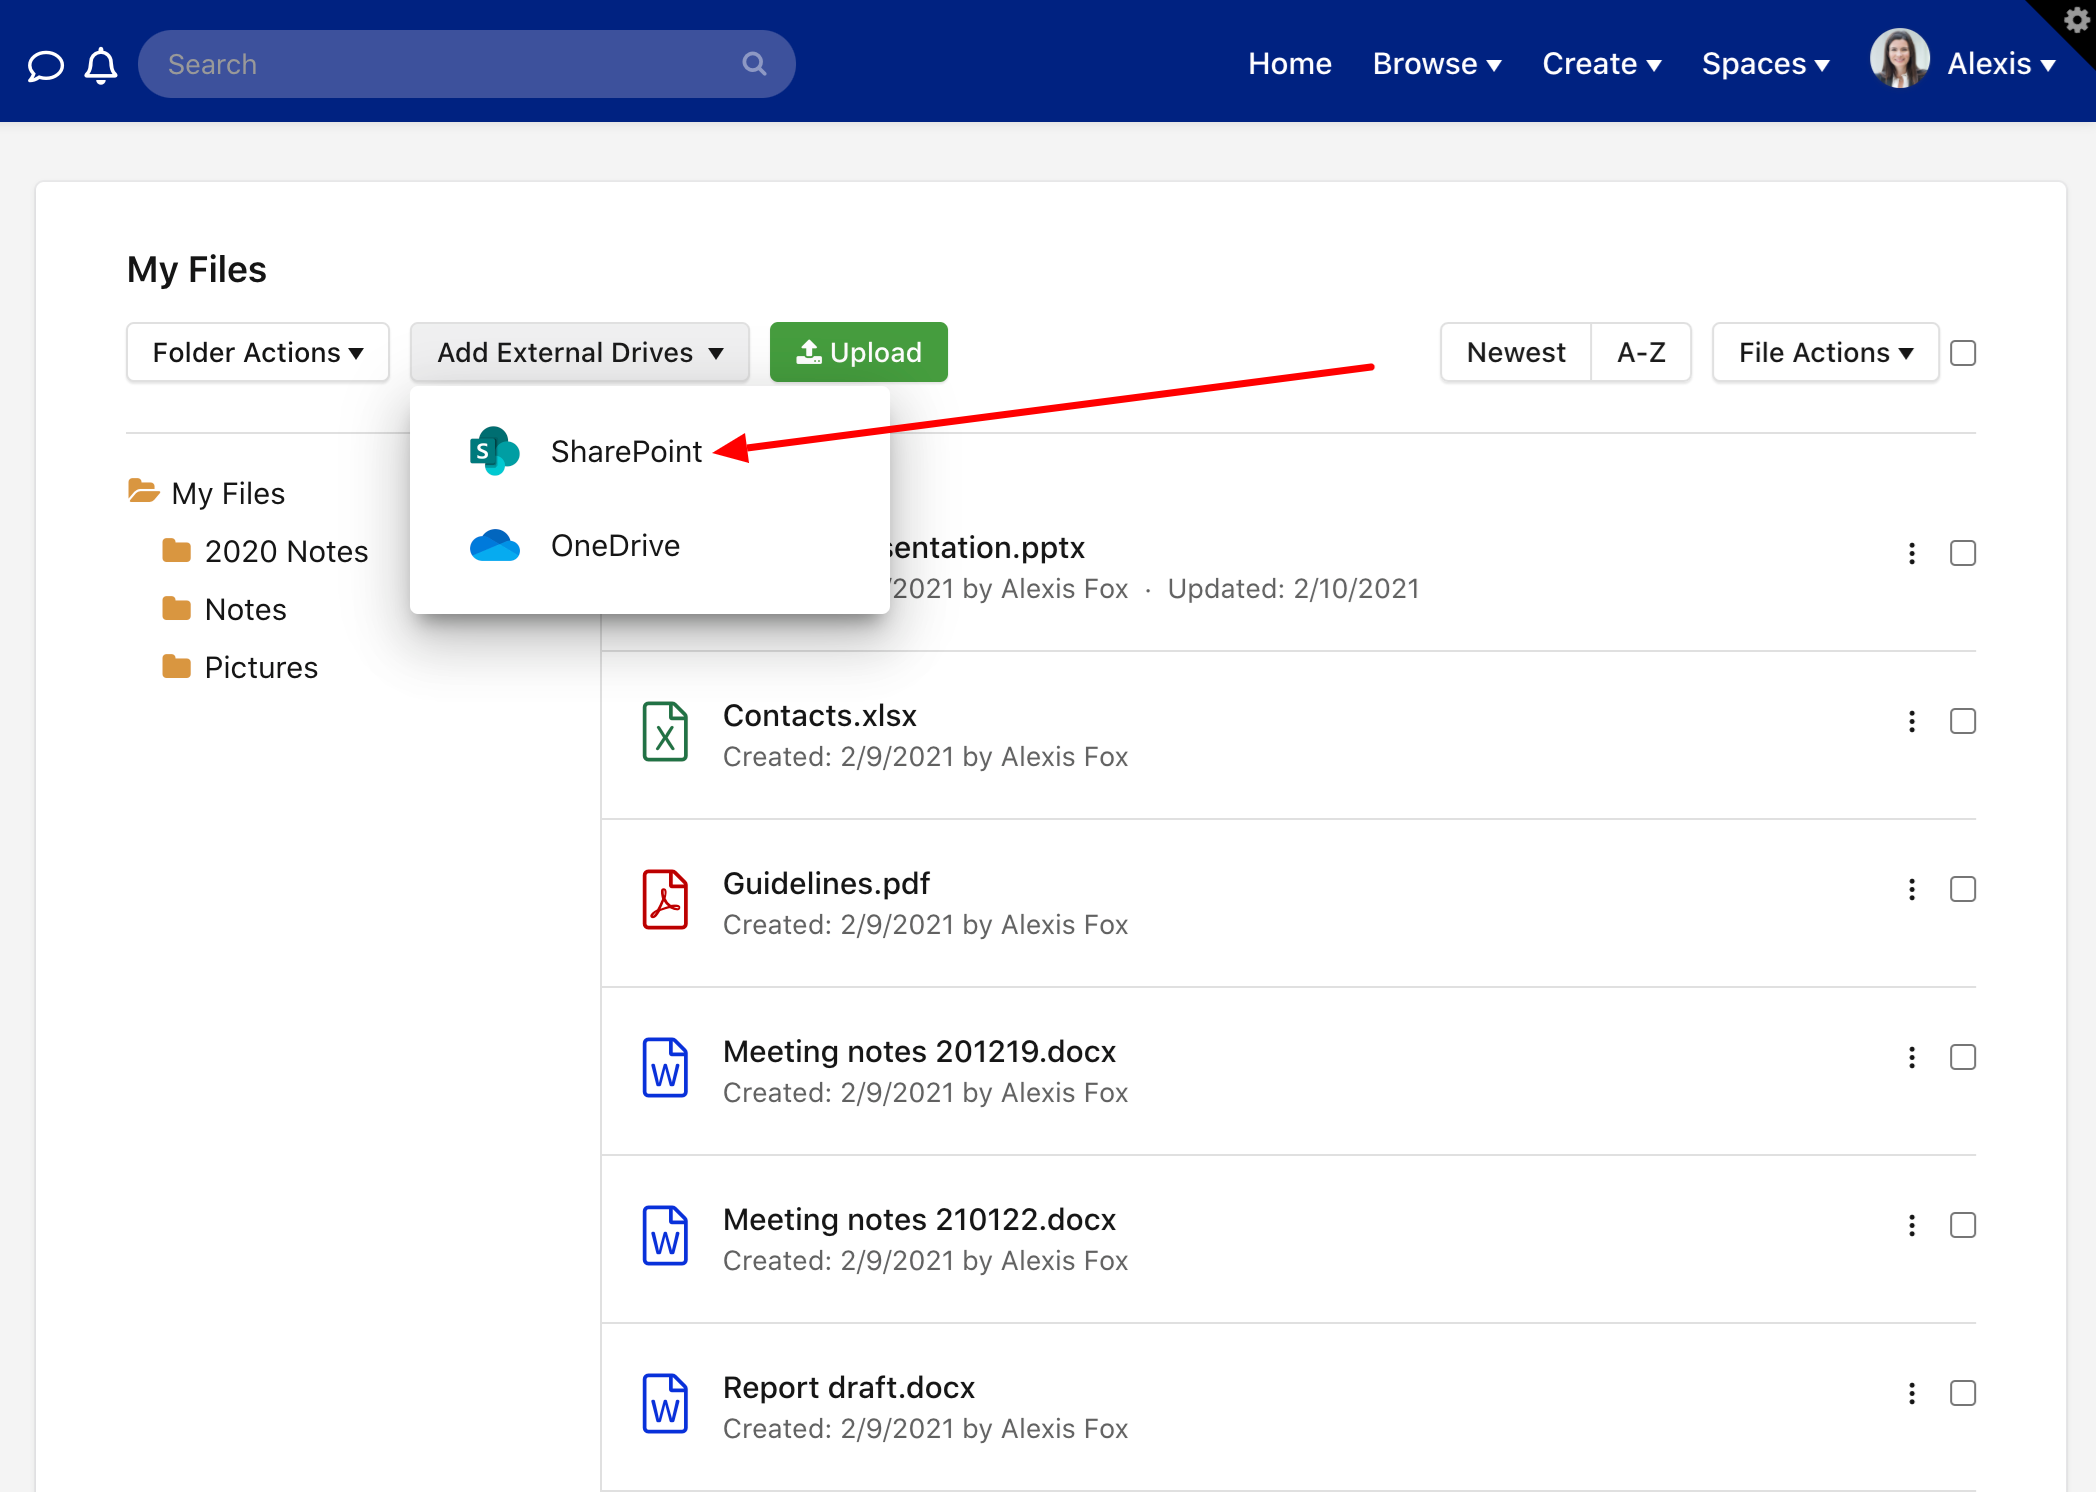Open more options for Meeting notes 210122.docx
This screenshot has height=1492, width=2096.
pyautogui.click(x=1912, y=1226)
